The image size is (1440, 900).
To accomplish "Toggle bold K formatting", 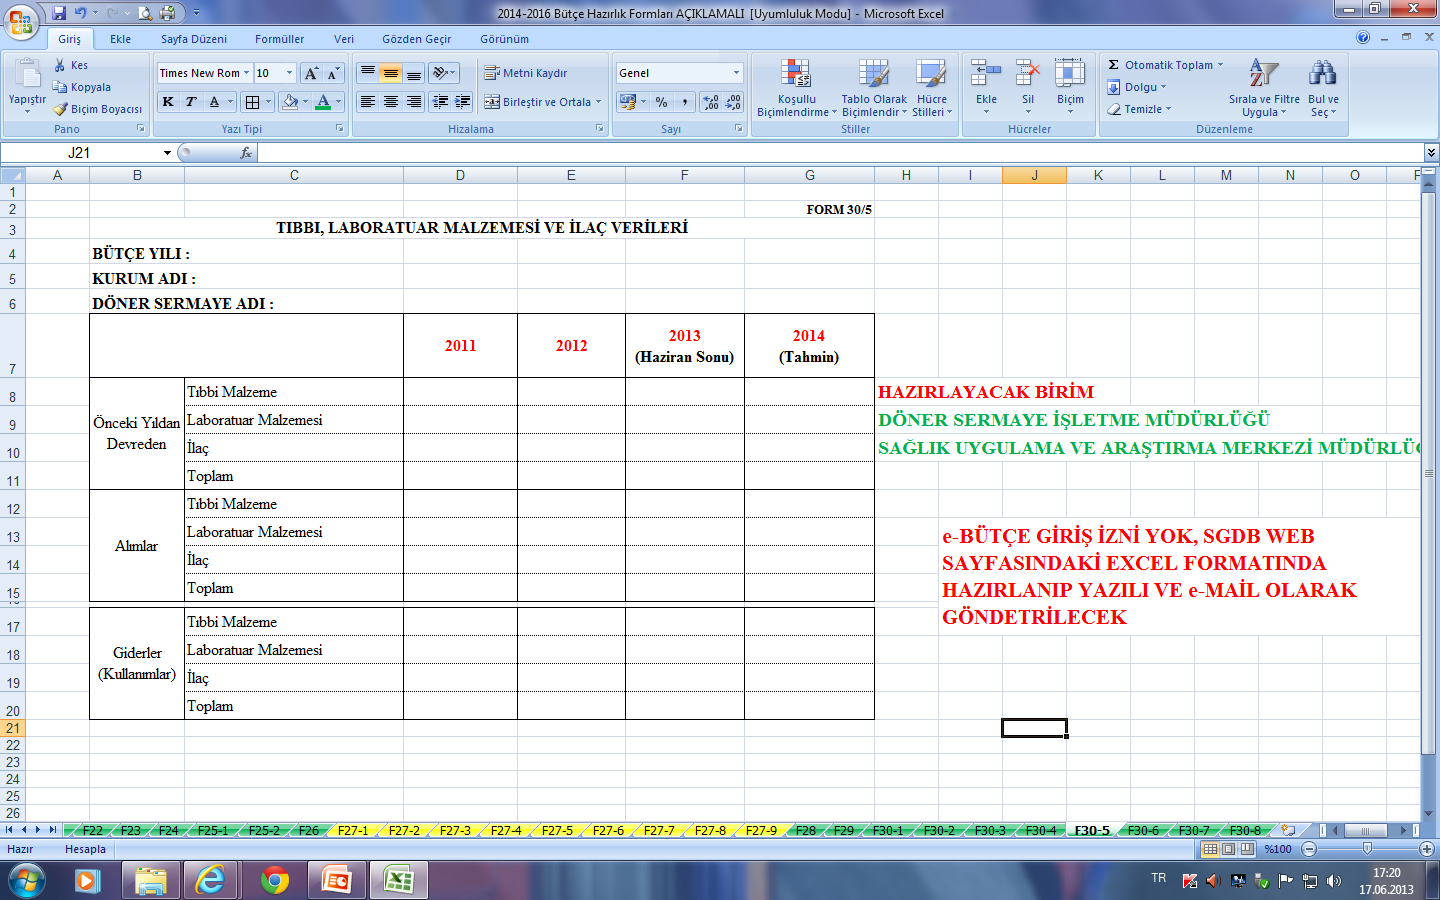I will point(168,102).
